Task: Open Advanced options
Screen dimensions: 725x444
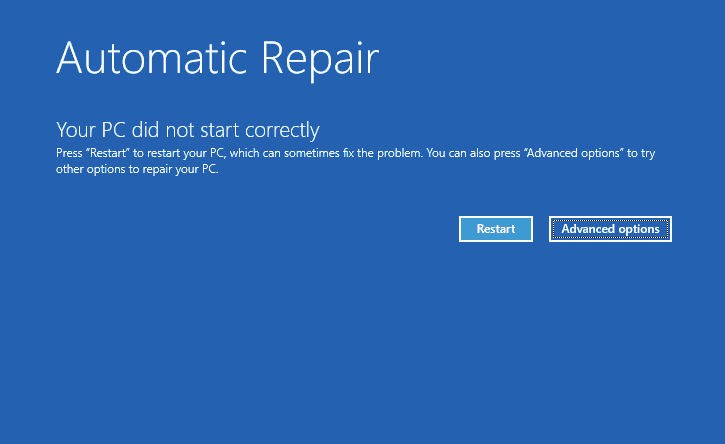Action: click(x=610, y=229)
